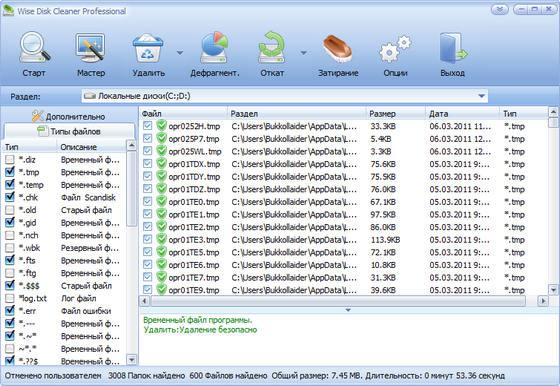Uncheck the *.tmp file type
560x386 pixels.
[10, 172]
